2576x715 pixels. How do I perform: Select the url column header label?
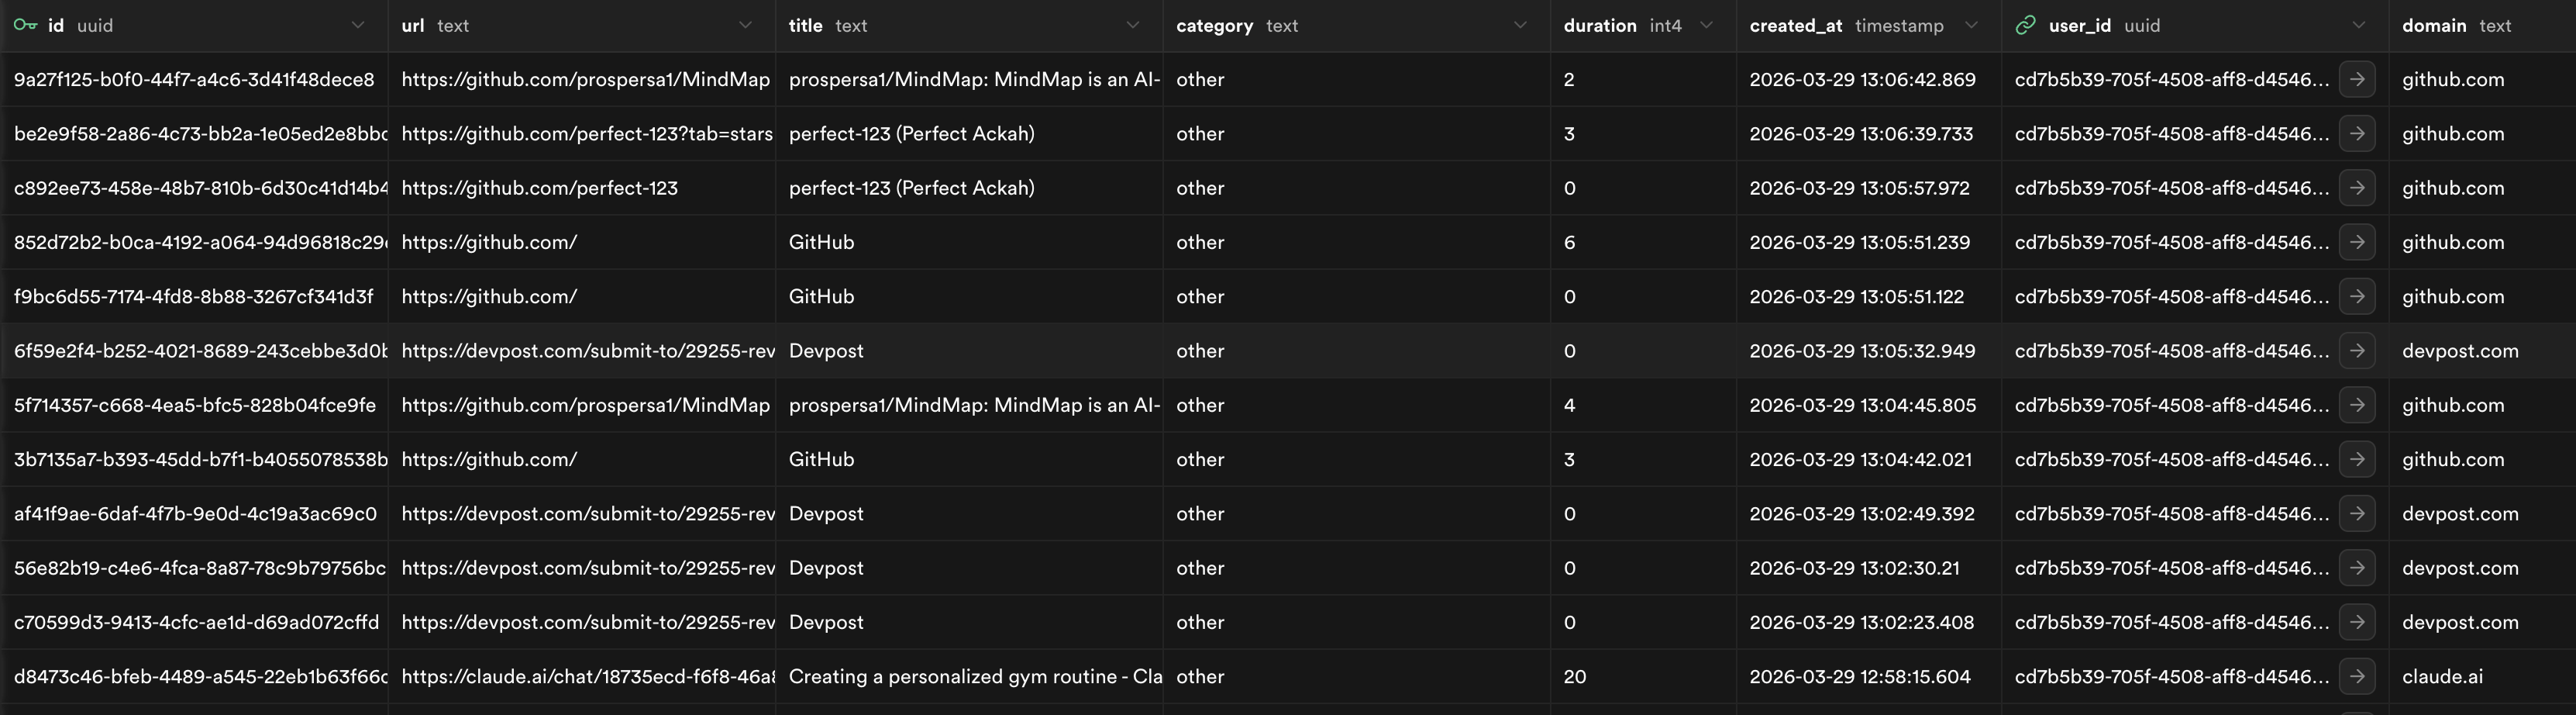pos(413,26)
